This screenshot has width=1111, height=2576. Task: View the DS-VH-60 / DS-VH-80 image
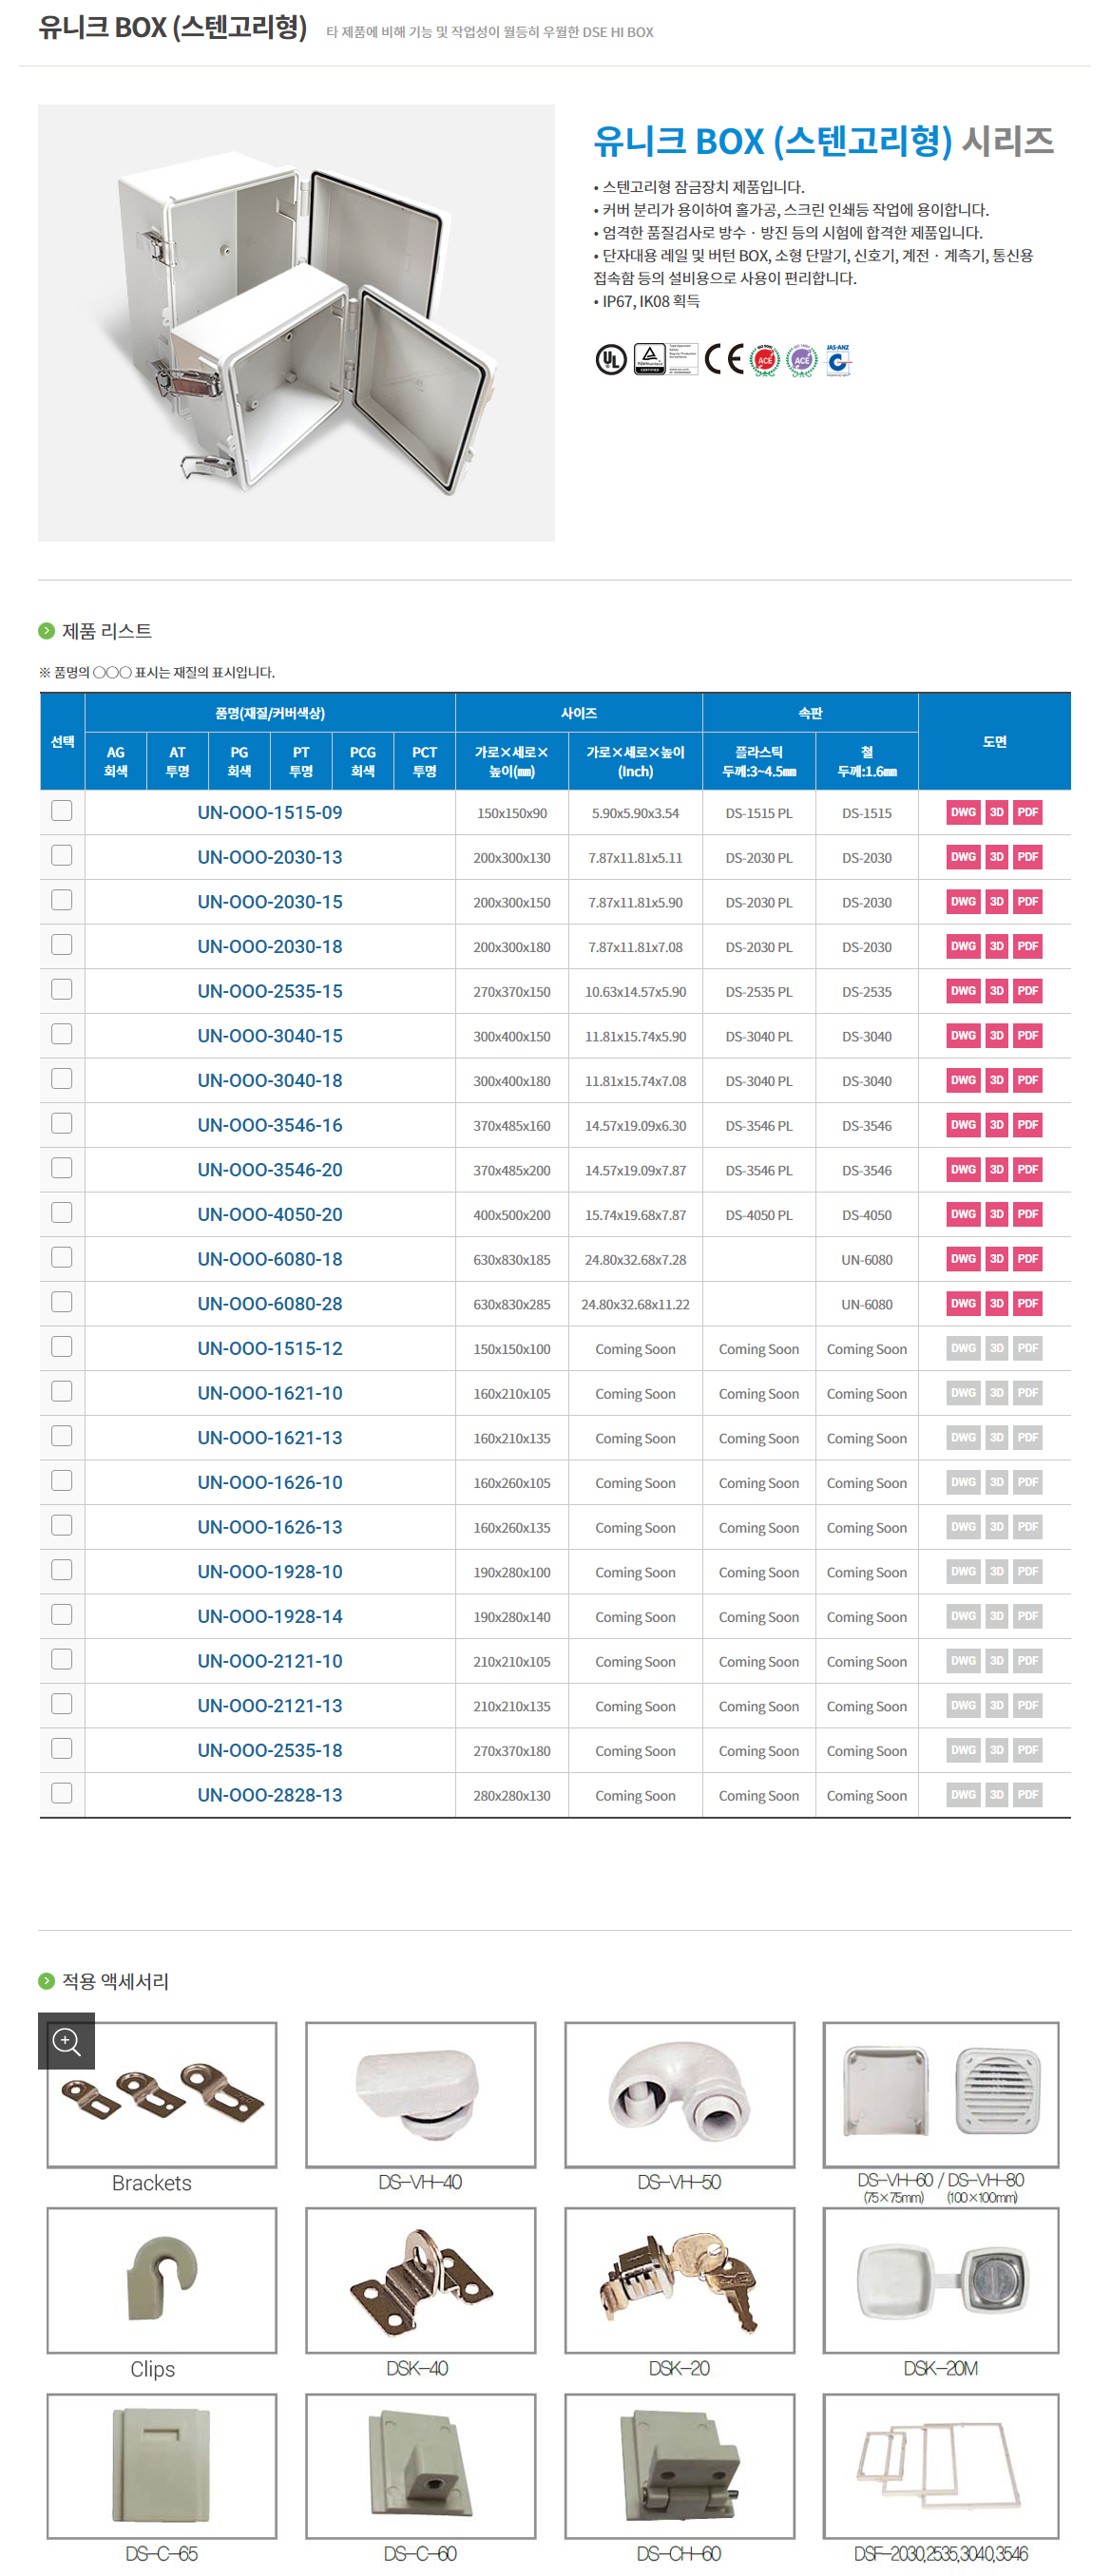(940, 2095)
